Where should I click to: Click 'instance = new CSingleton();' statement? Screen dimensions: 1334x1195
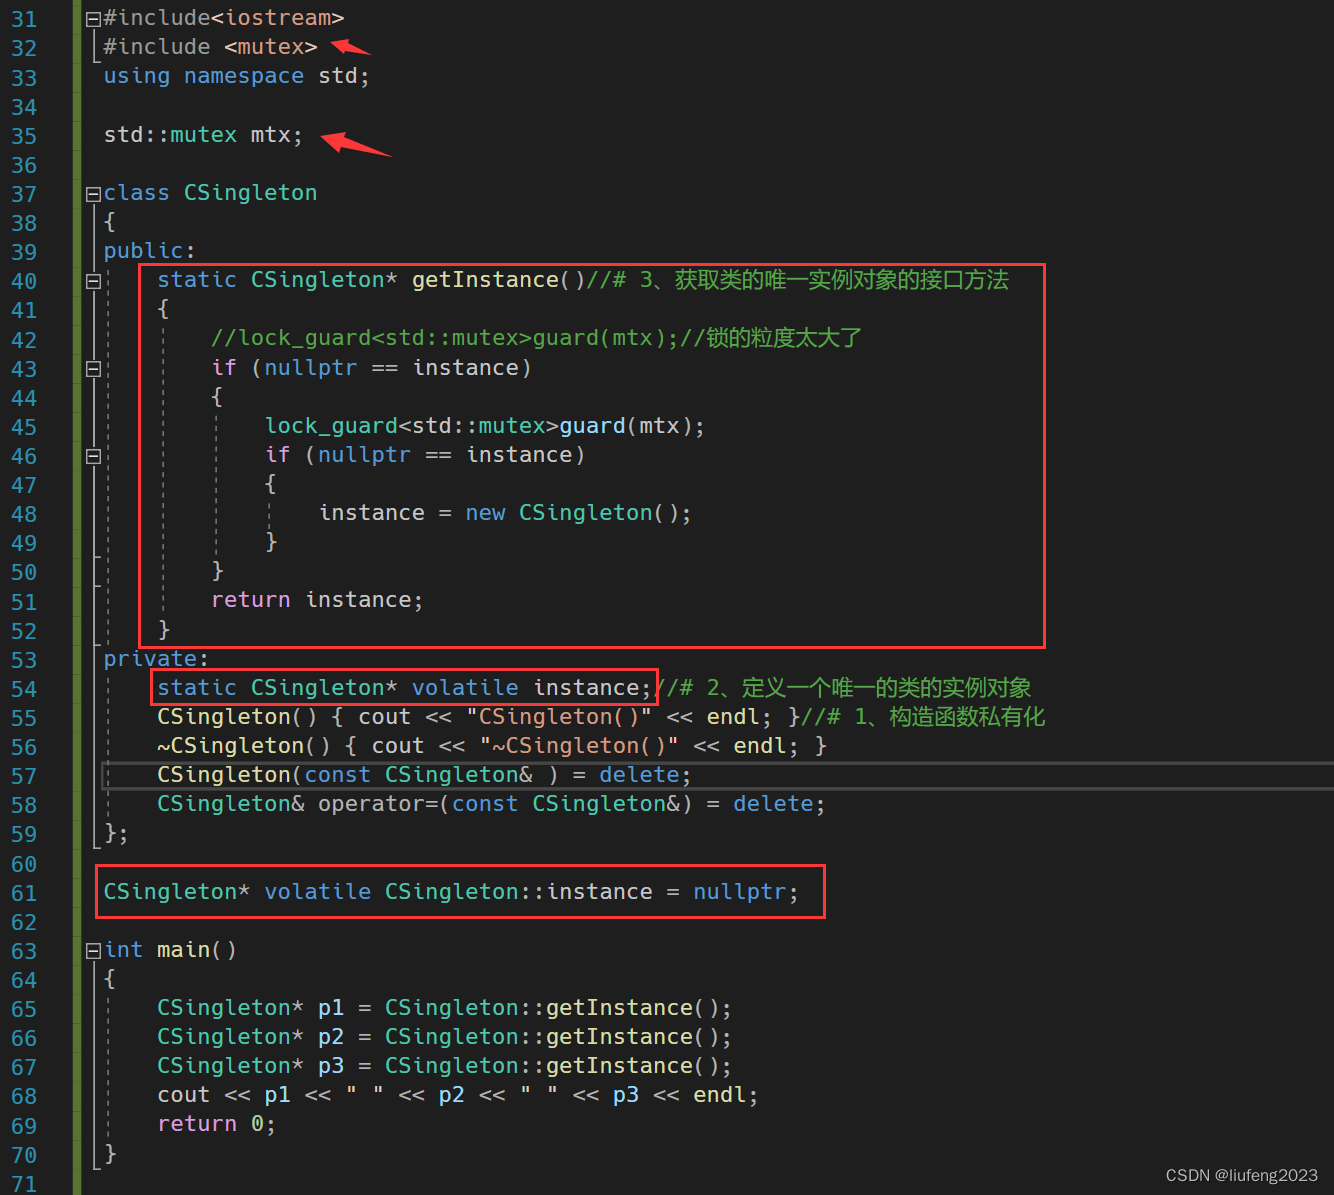point(505,513)
